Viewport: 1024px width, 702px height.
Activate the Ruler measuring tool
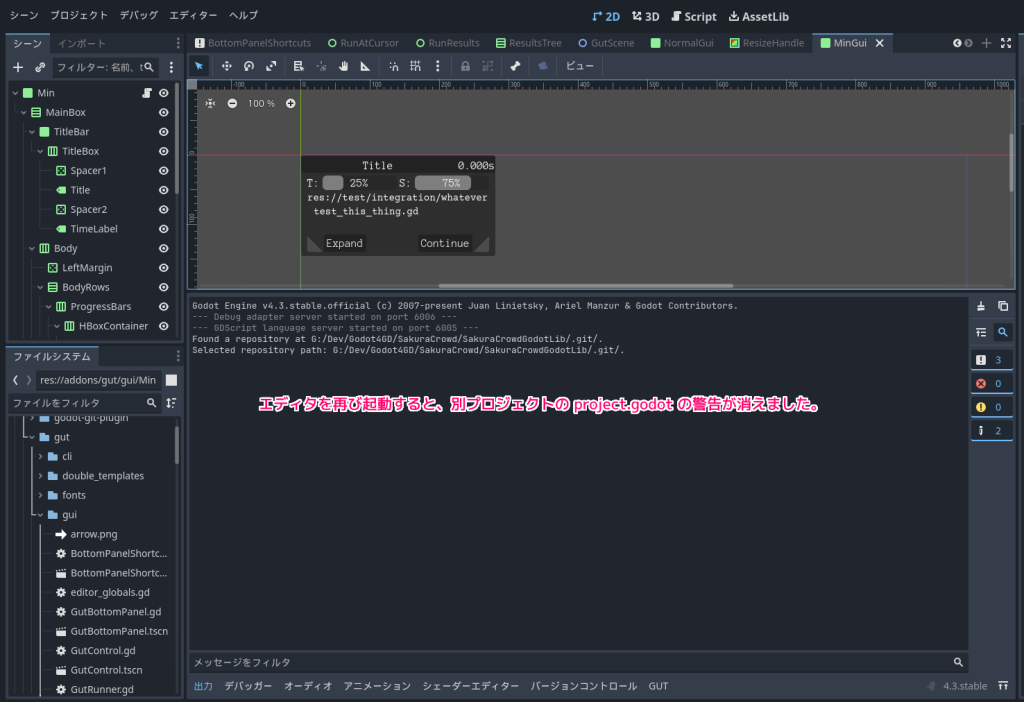tap(365, 66)
